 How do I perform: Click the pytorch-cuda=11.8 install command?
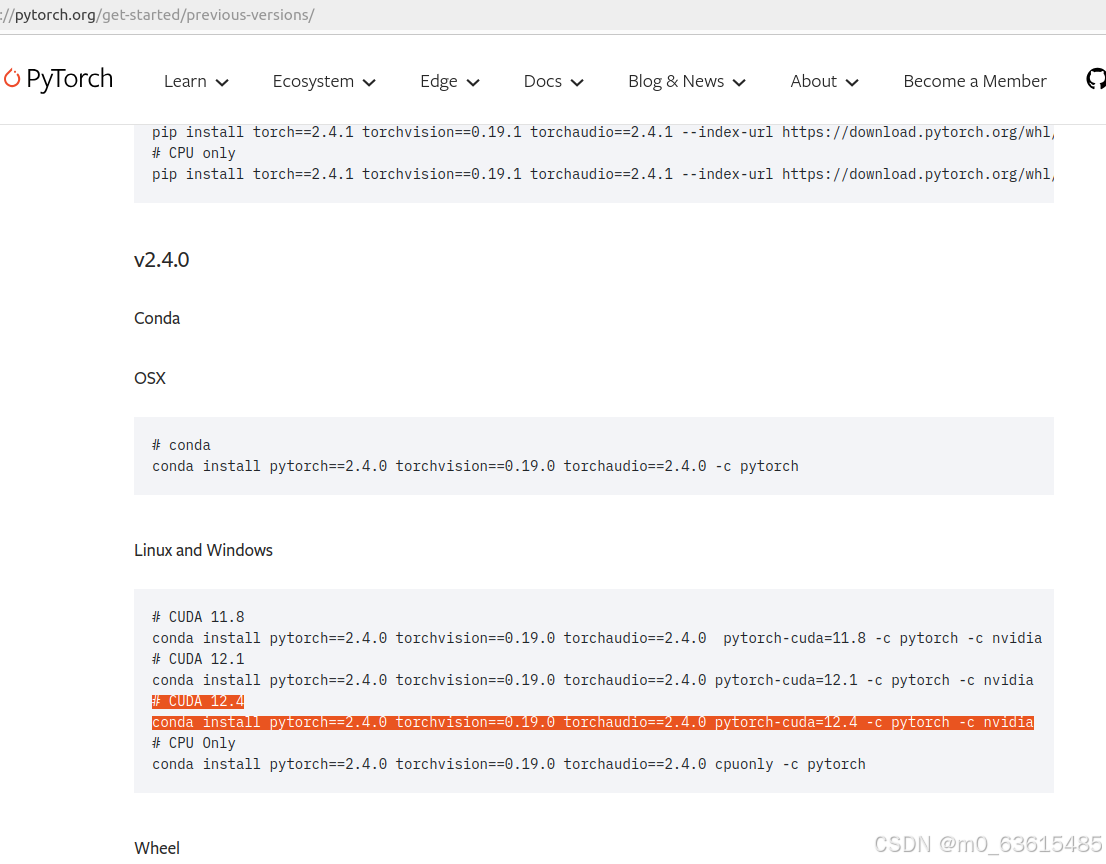tap(597, 638)
